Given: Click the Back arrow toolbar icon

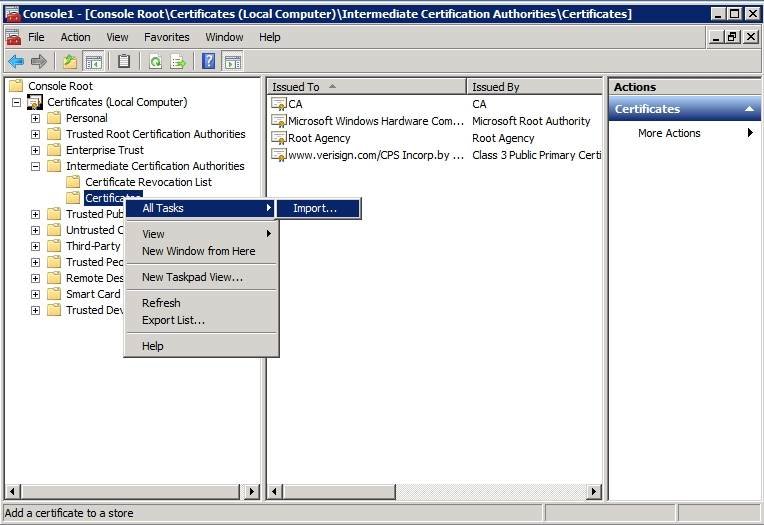Looking at the screenshot, I should point(16,61).
